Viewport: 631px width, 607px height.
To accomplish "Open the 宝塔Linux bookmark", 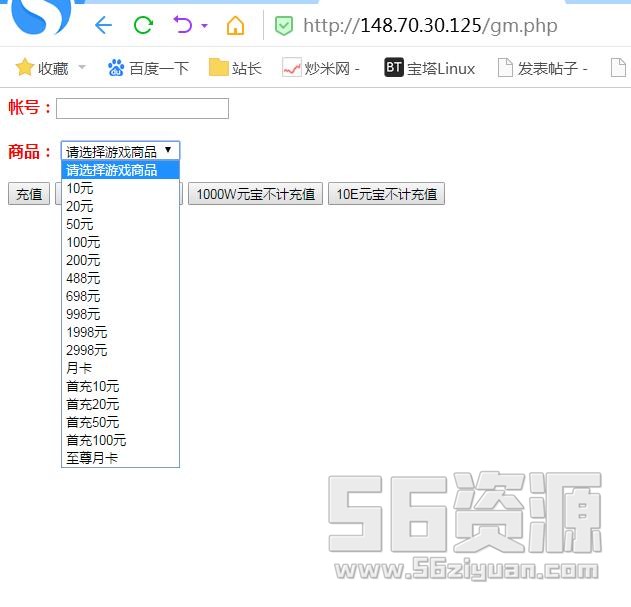I will [430, 68].
